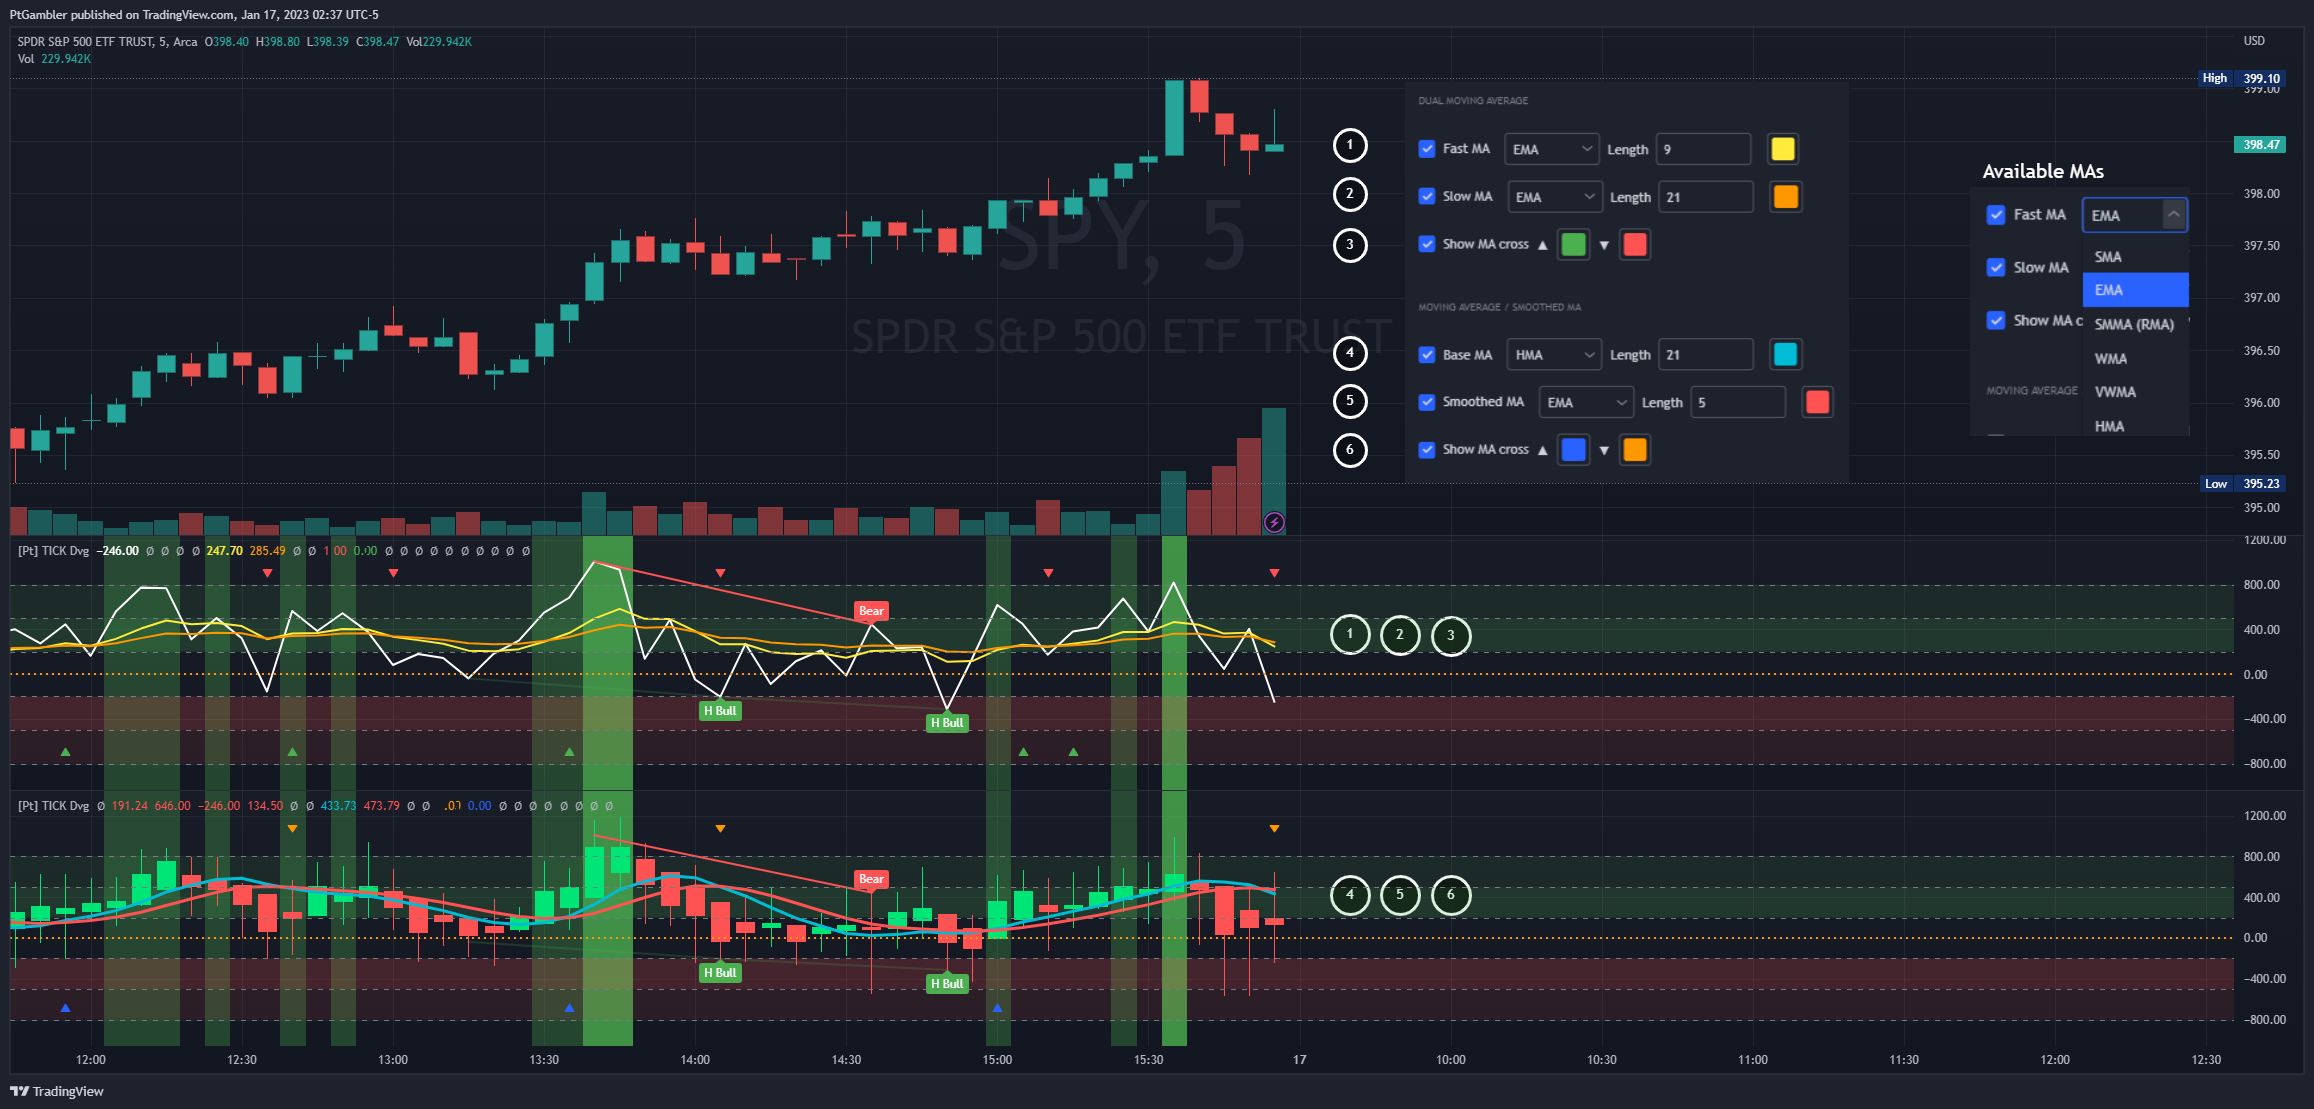The image size is (2314, 1109).
Task: Click the High 399.10 price label
Action: click(2241, 78)
